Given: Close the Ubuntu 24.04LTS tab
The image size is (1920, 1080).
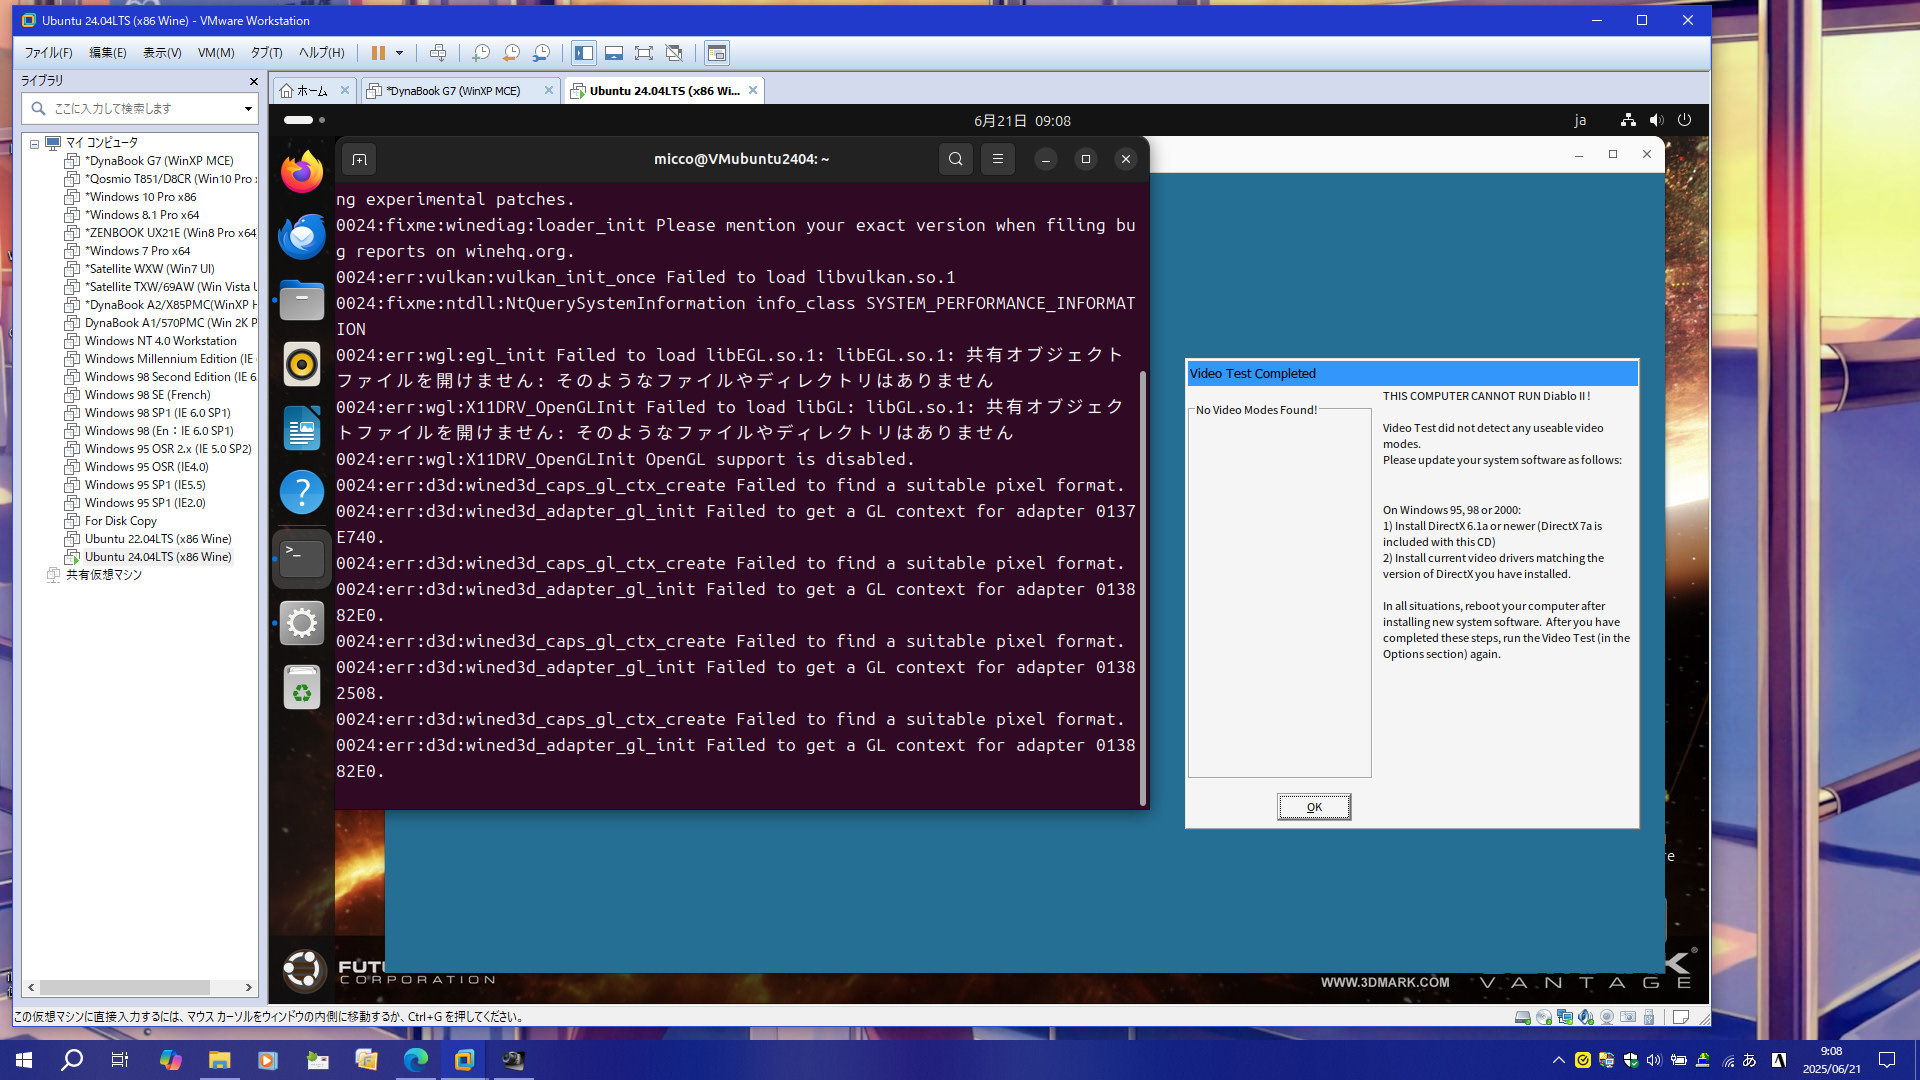Looking at the screenshot, I should 753,91.
